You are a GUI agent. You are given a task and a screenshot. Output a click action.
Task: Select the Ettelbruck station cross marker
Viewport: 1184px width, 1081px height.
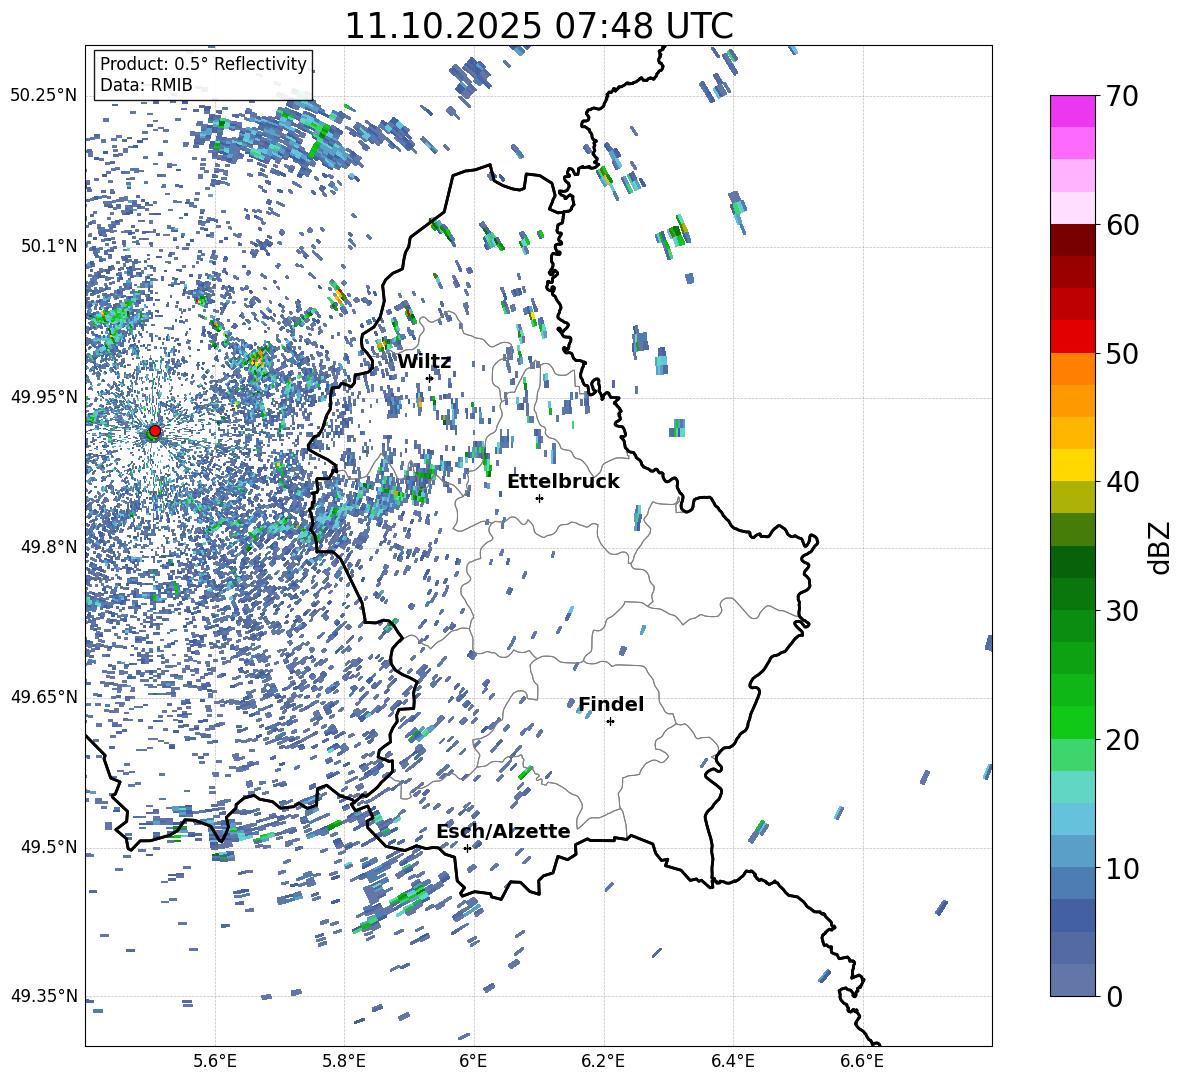(x=539, y=498)
